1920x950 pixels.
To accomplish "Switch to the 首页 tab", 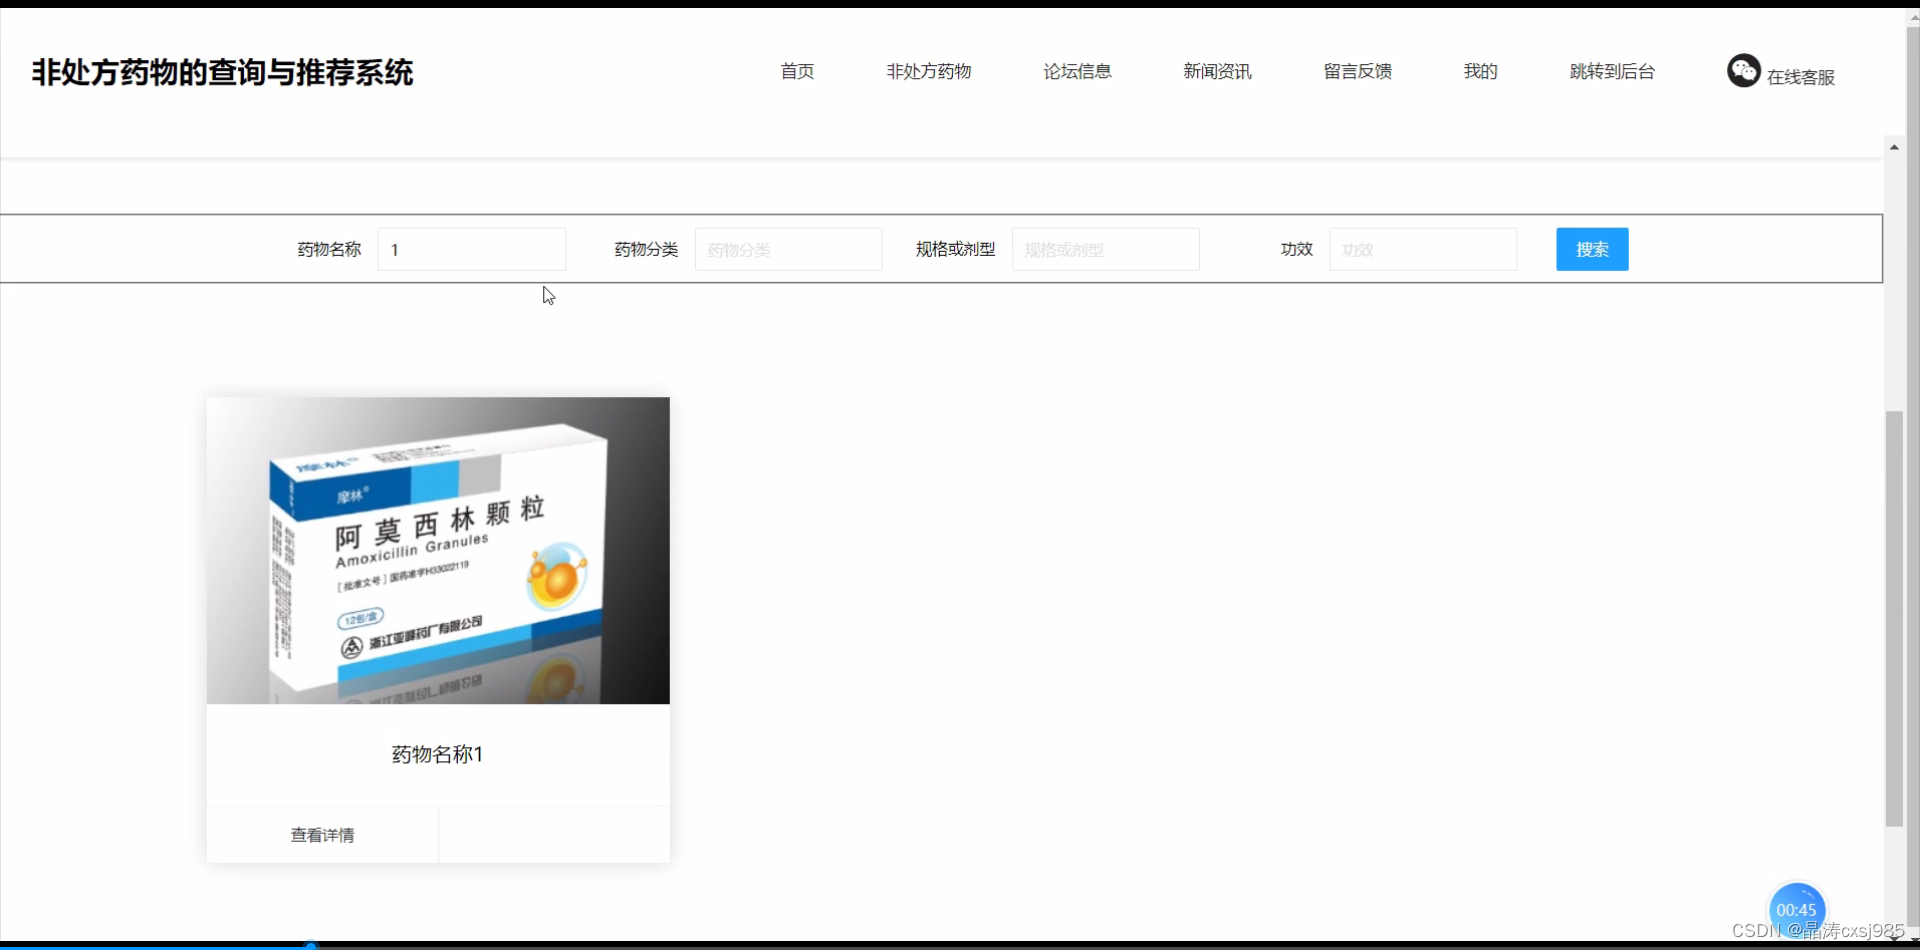I will 796,71.
